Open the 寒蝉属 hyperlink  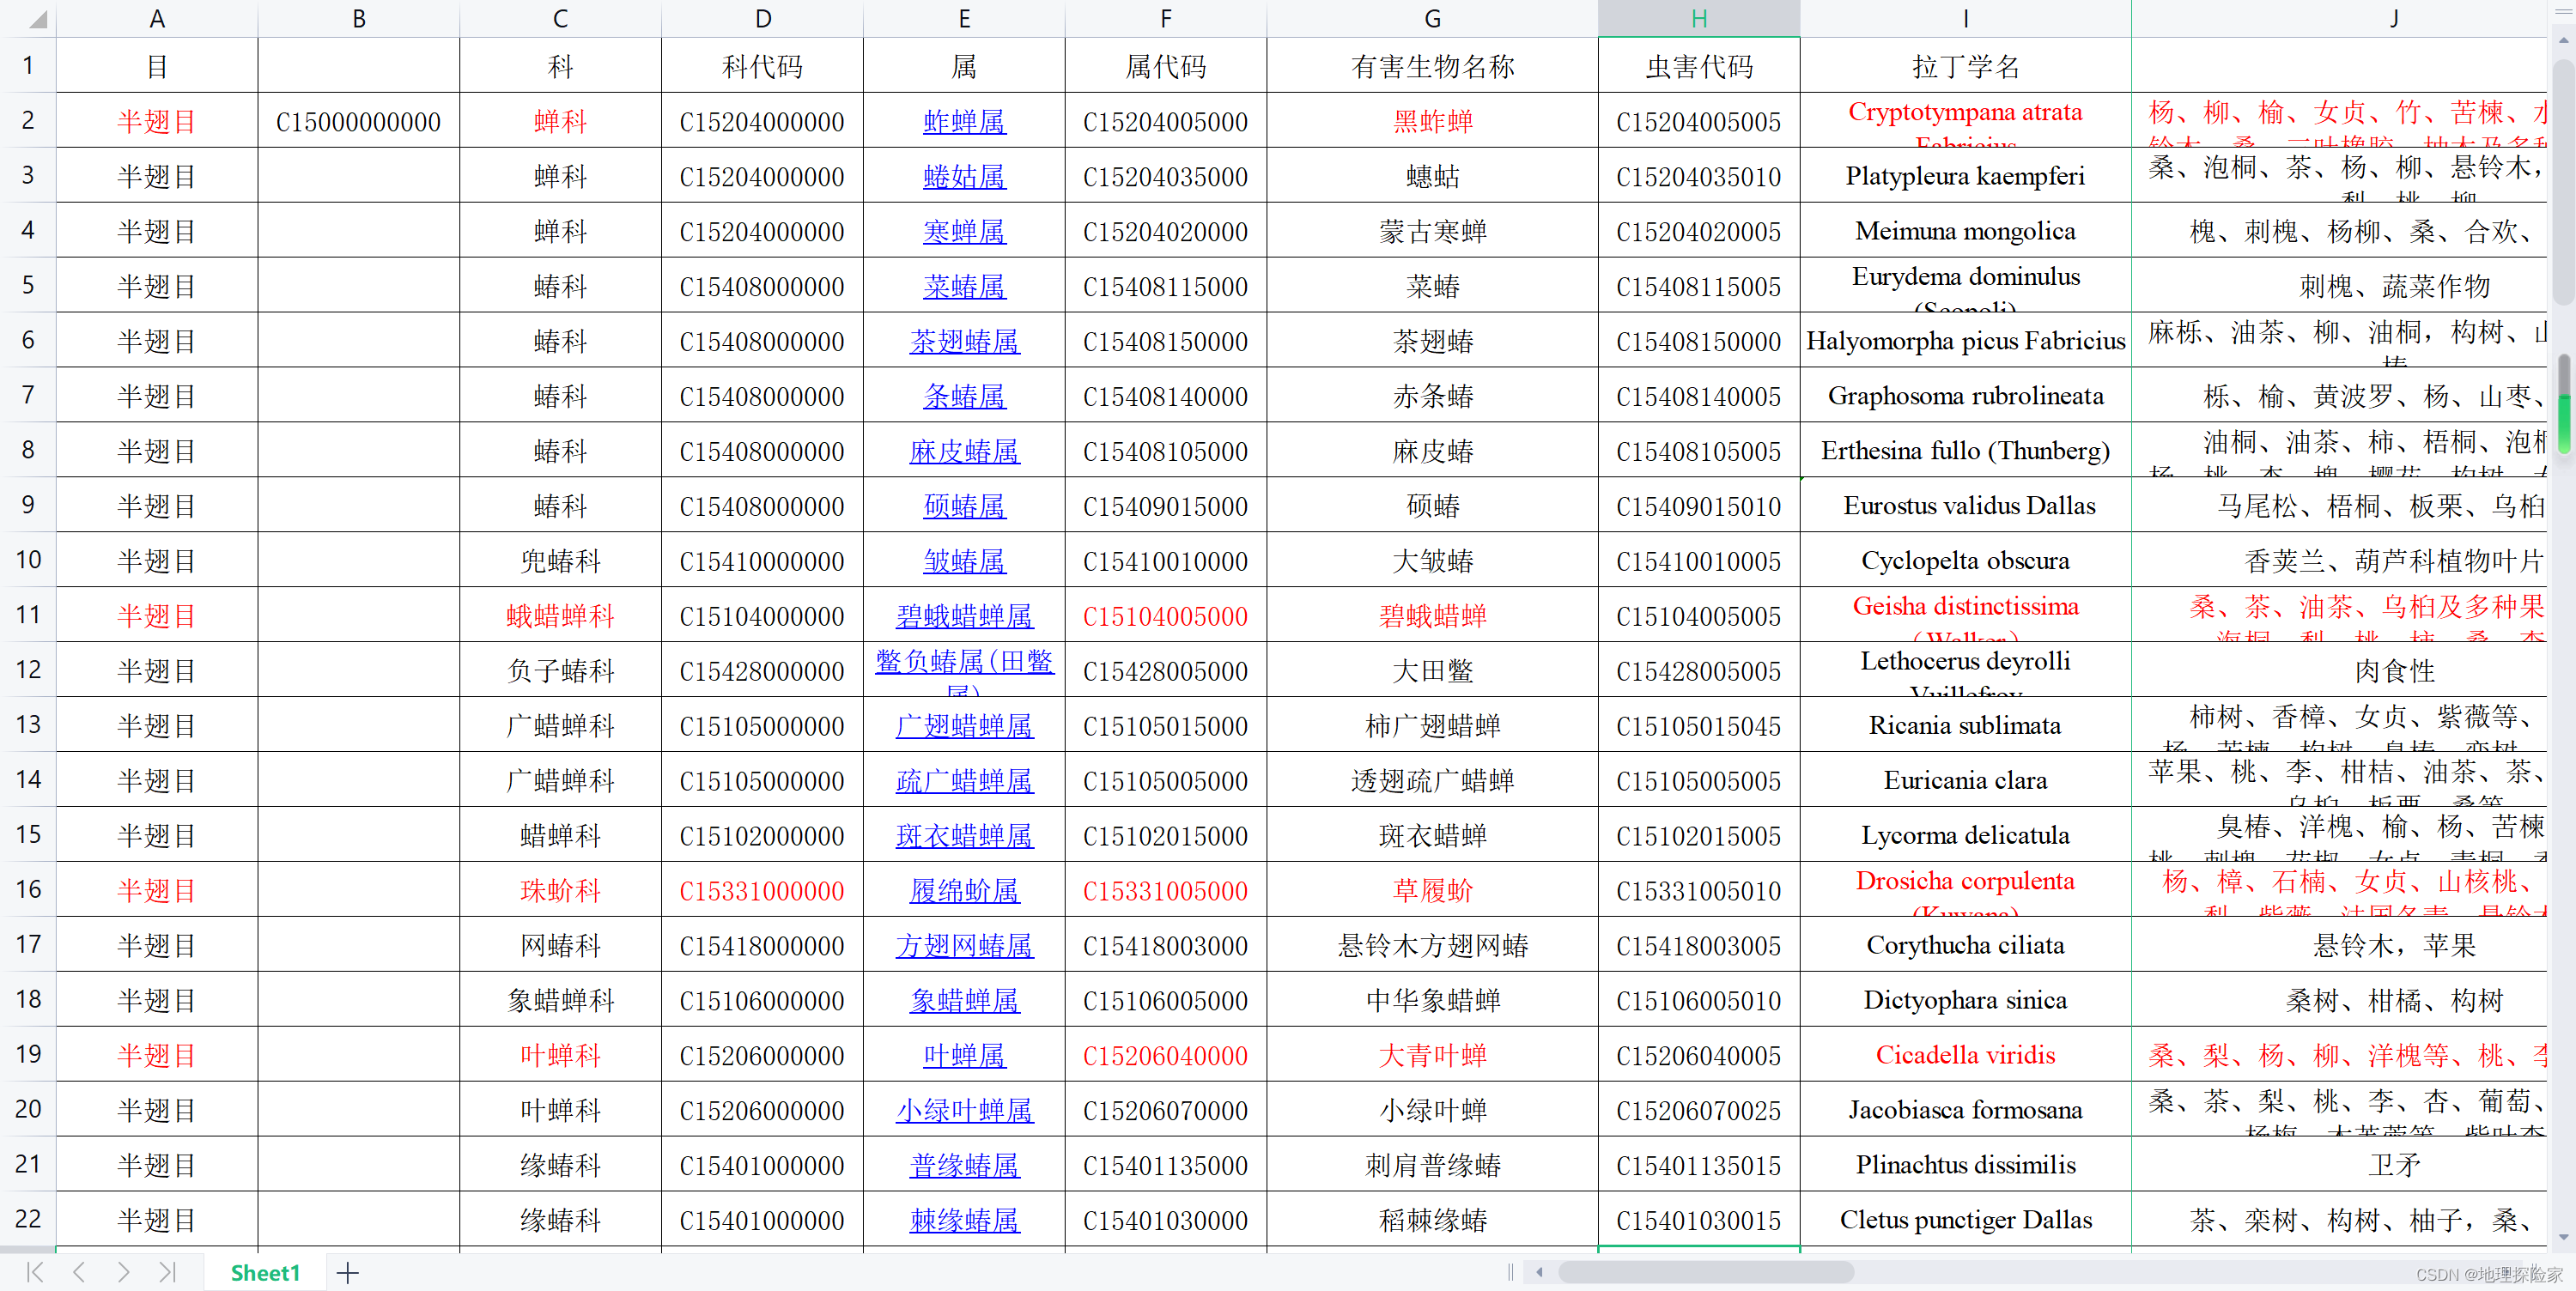964,232
